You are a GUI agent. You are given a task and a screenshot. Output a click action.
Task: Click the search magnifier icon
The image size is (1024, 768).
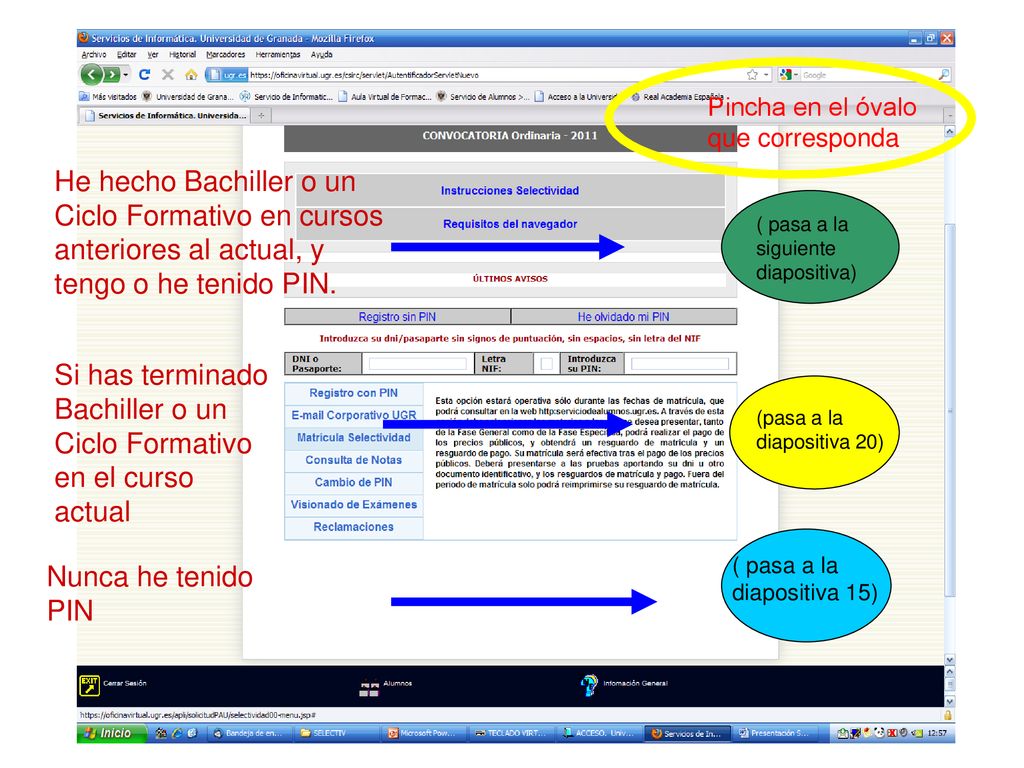click(944, 74)
